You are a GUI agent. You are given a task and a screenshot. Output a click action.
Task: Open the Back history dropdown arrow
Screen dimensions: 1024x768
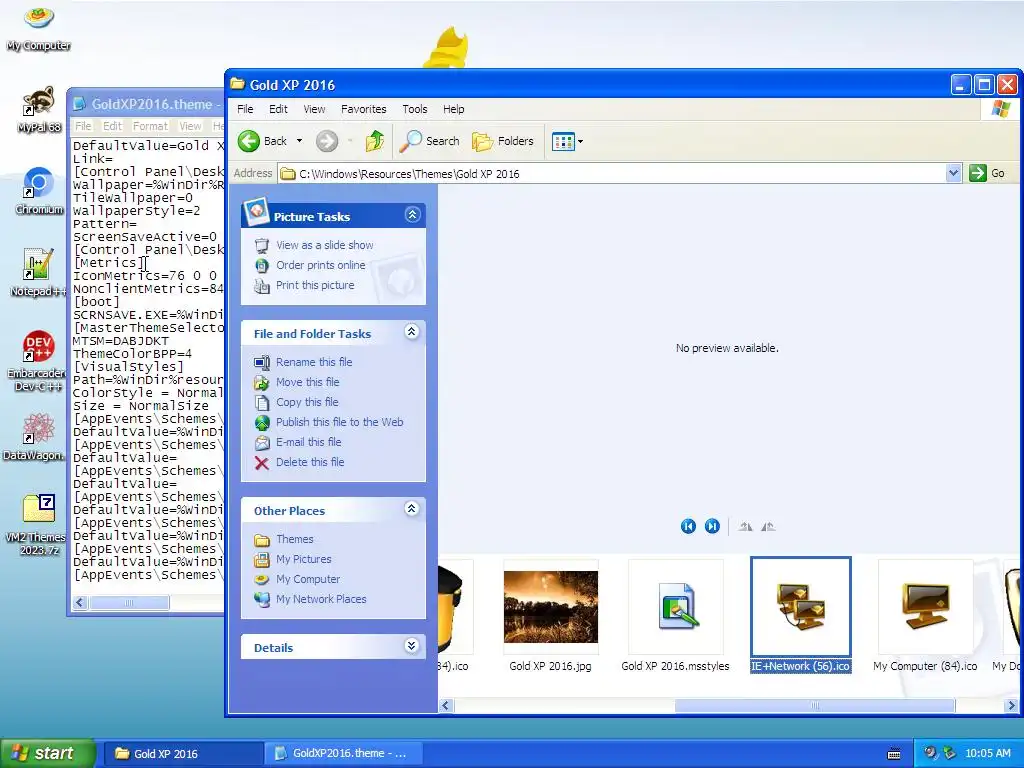[299, 141]
